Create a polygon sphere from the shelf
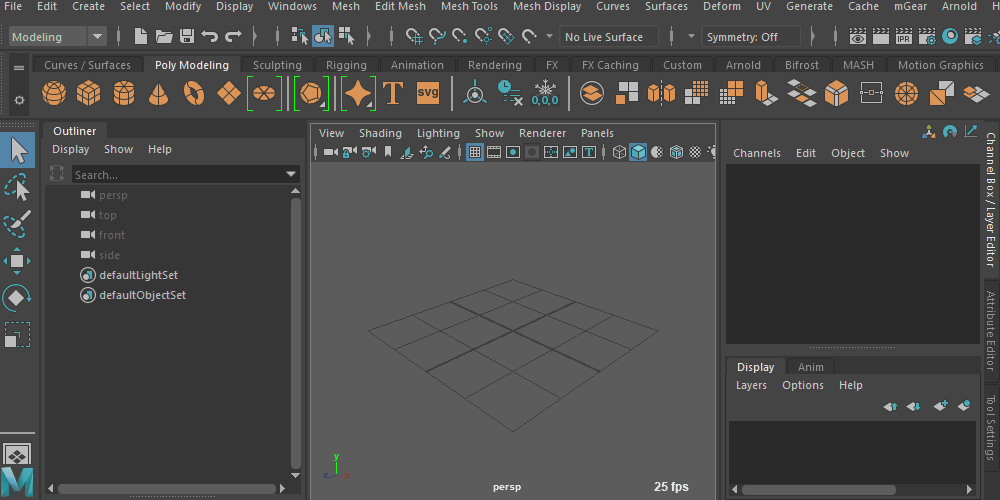 pos(54,95)
